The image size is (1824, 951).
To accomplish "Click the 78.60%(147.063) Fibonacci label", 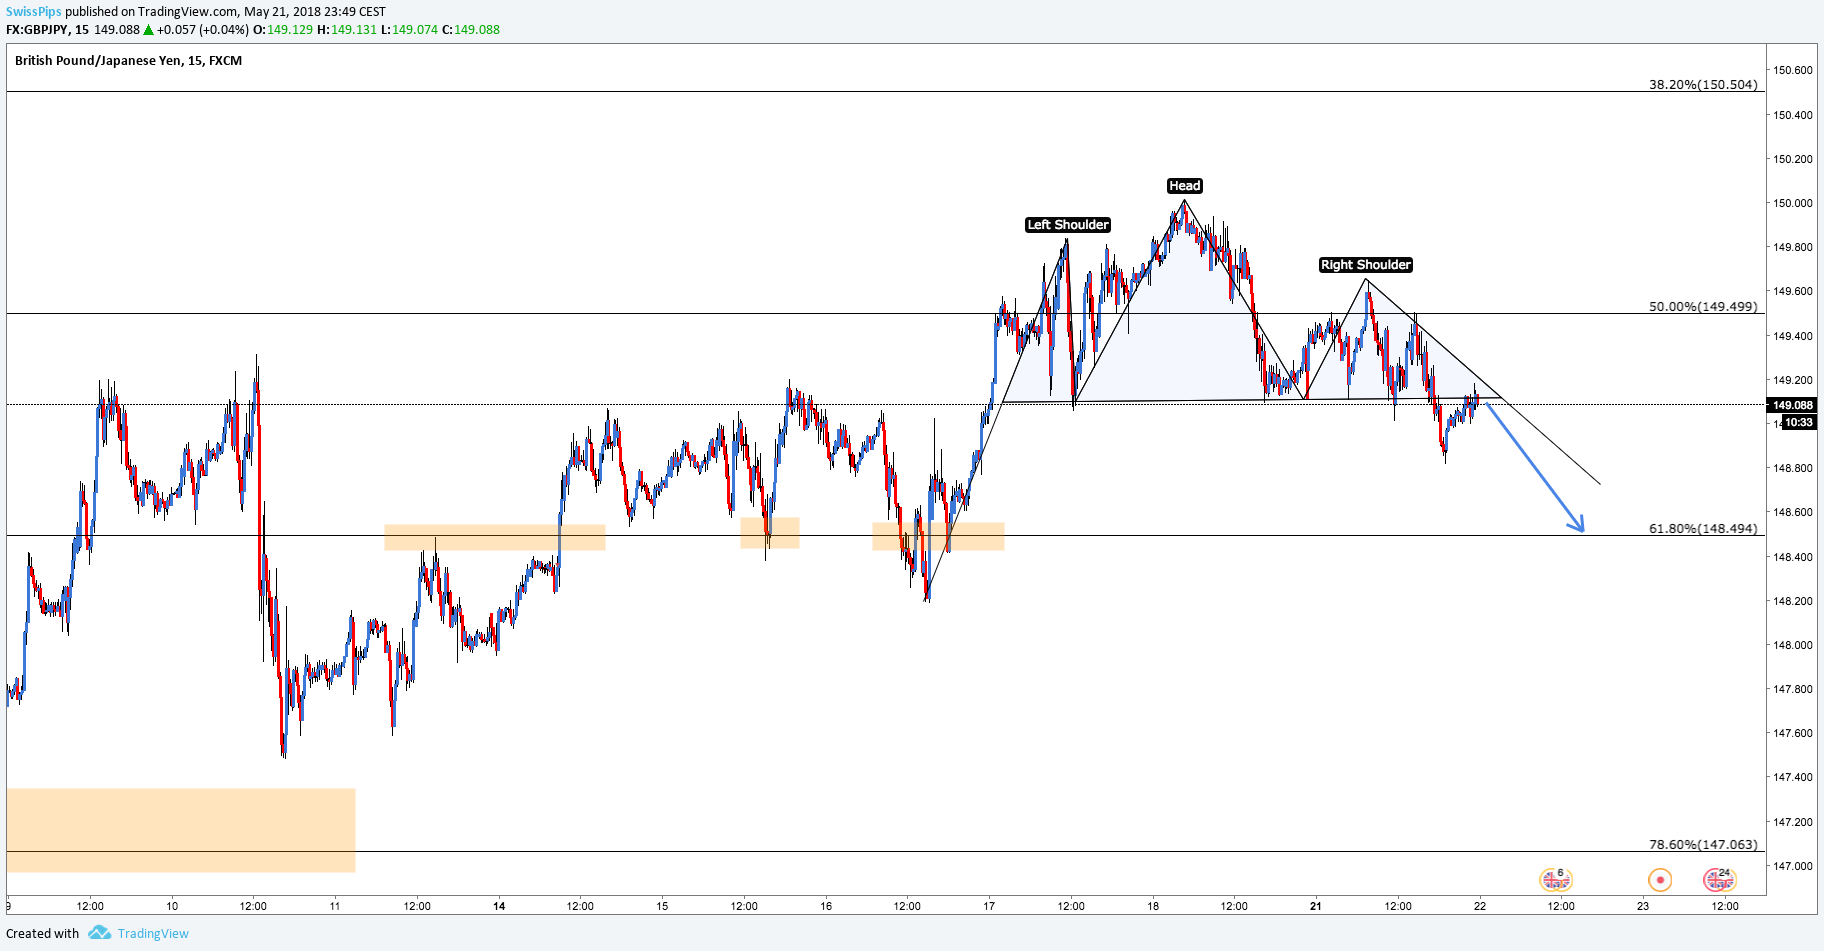I will coord(1703,845).
